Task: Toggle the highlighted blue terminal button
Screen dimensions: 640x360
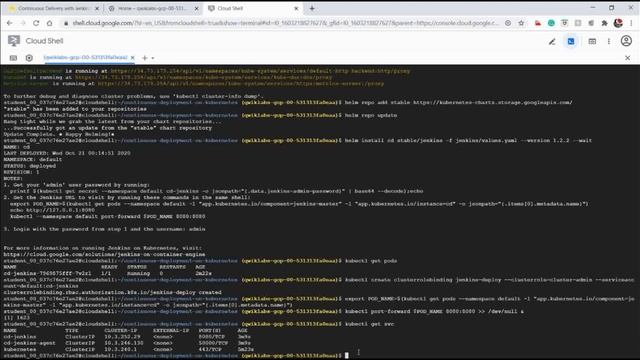Action: tap(571, 41)
